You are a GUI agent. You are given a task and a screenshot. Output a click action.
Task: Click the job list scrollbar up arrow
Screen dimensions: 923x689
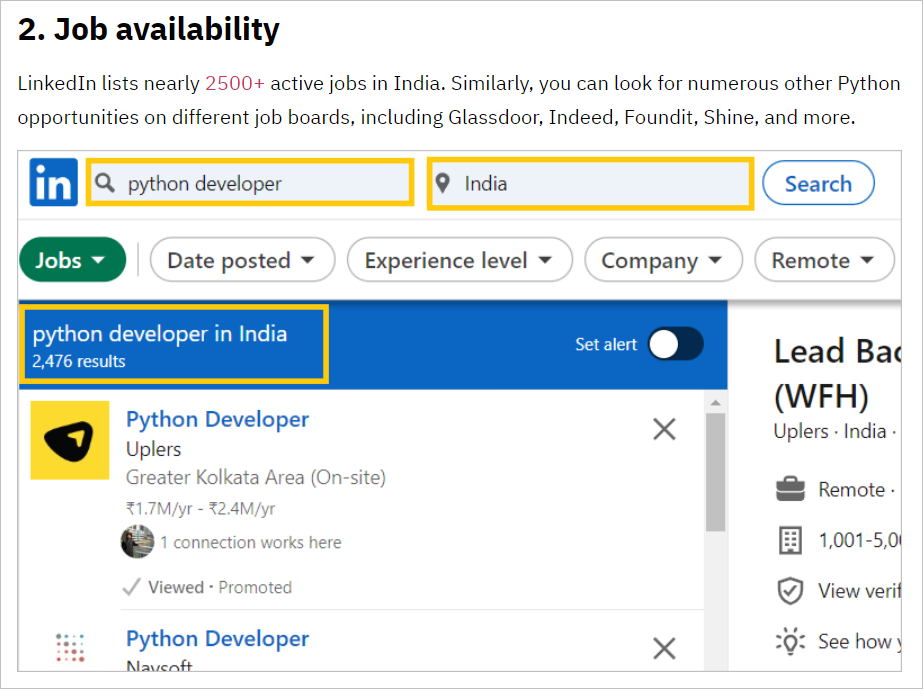click(x=715, y=403)
